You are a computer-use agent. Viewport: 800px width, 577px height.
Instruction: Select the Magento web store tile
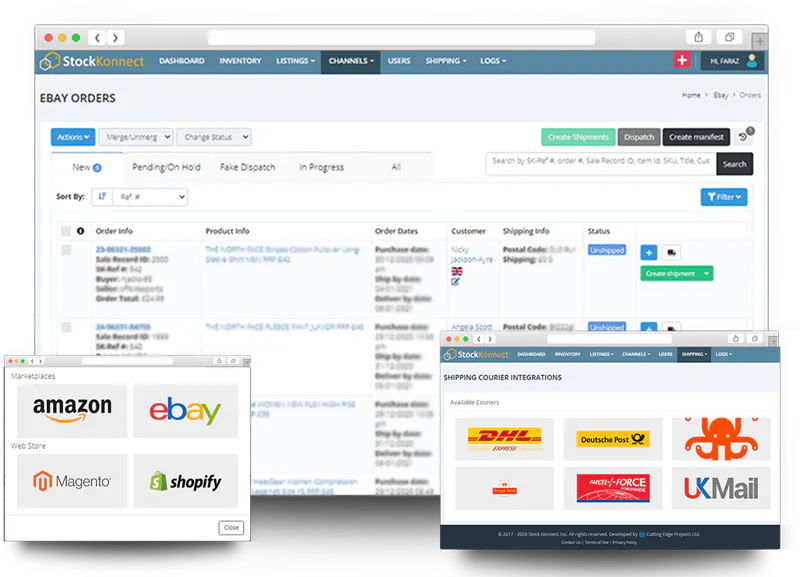tap(72, 481)
